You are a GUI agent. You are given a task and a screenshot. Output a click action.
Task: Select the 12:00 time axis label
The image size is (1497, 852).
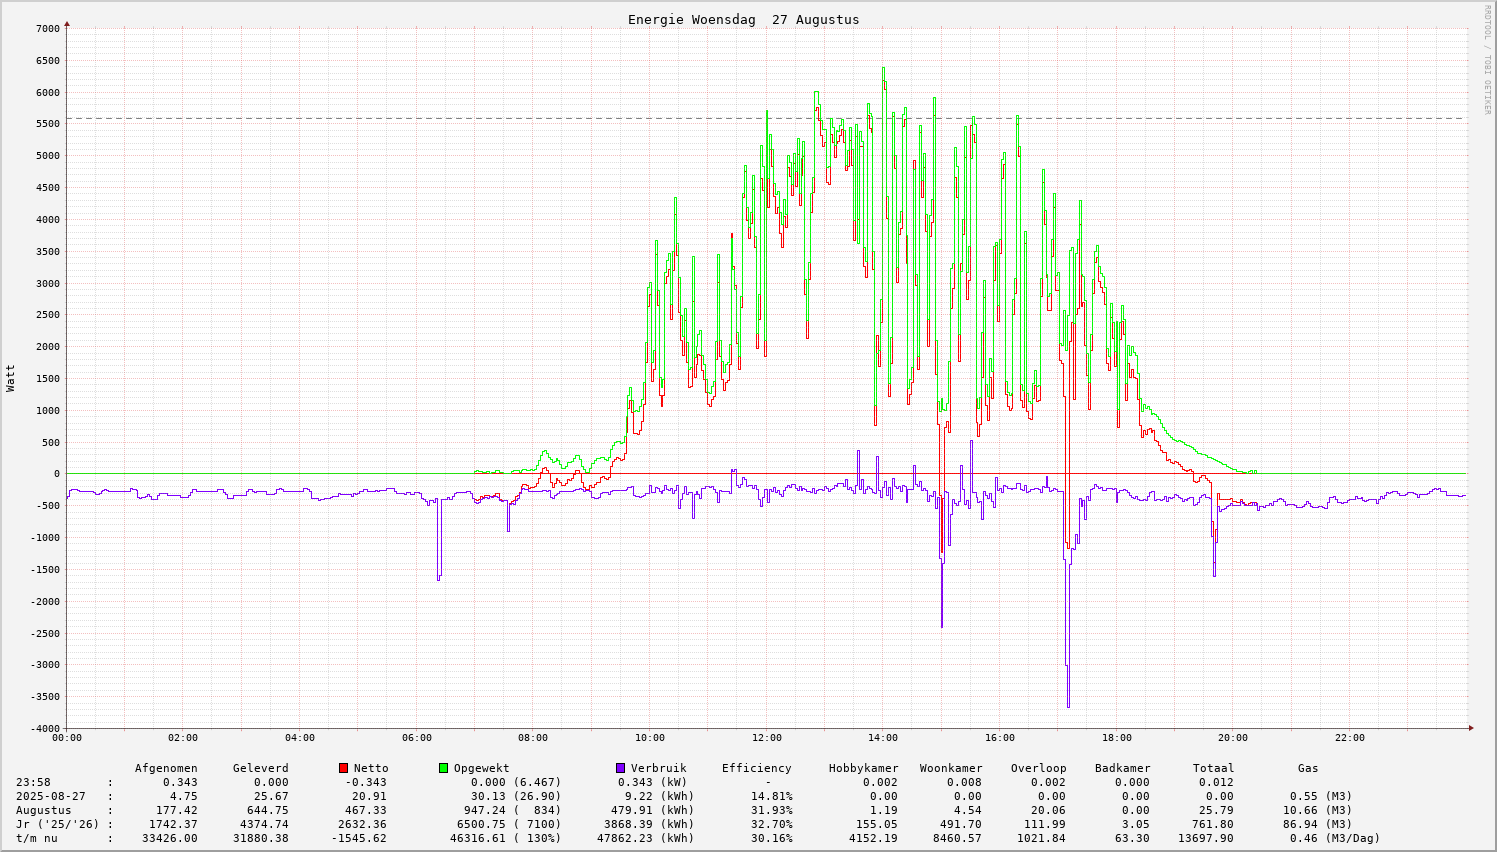click(766, 738)
